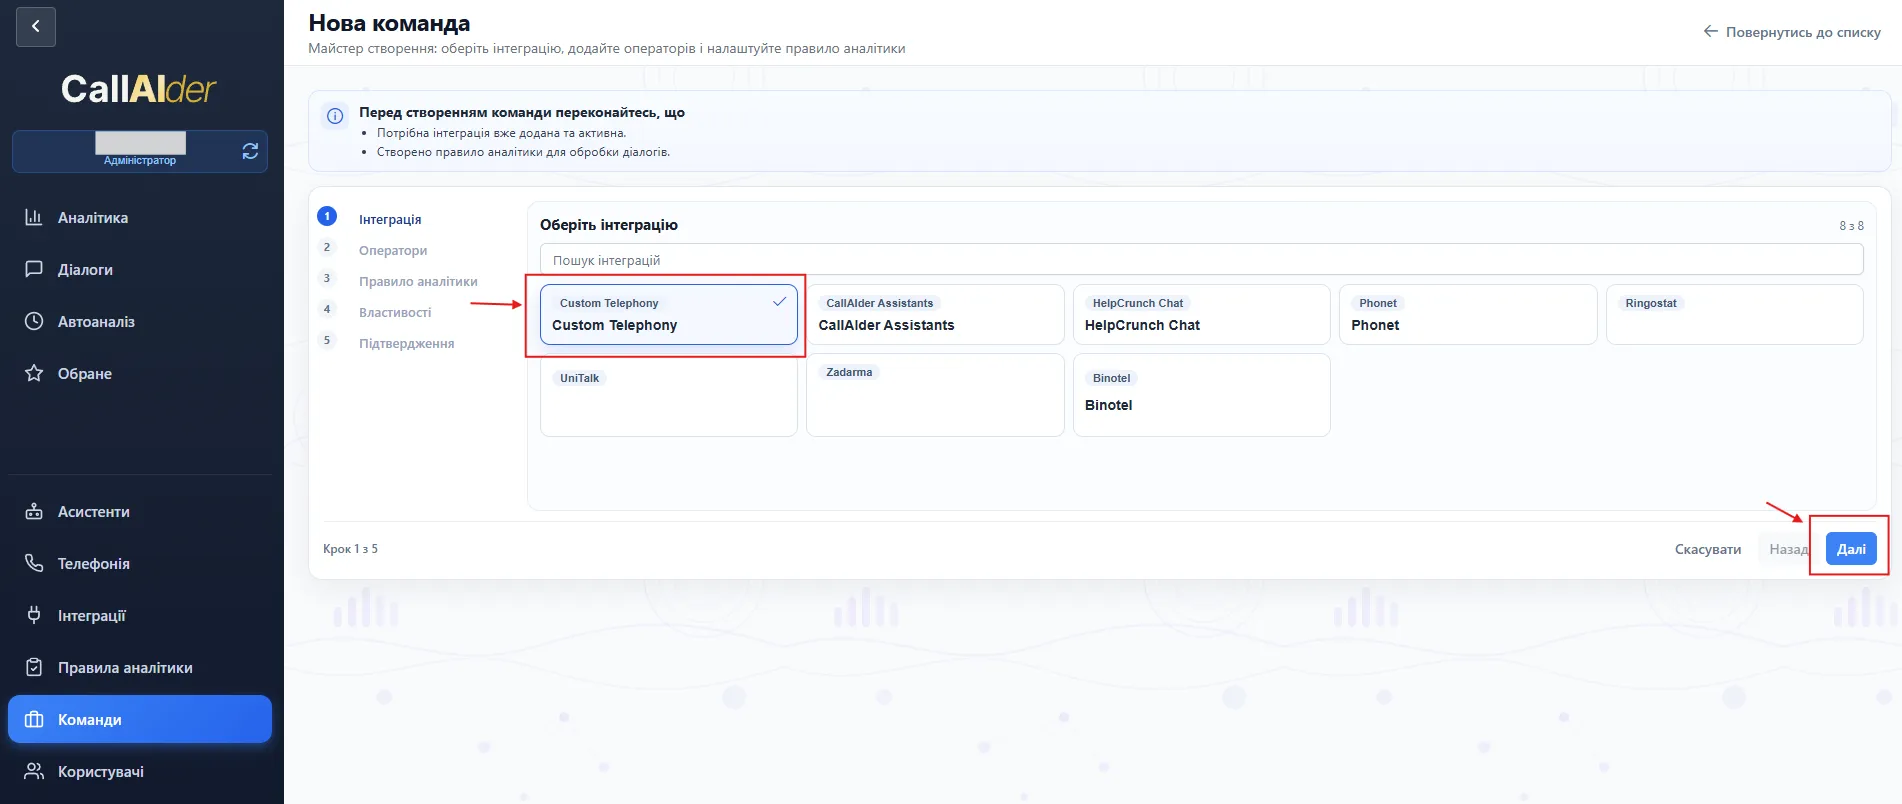
Task: Click the Інтеграції plug icon
Action: click(x=34, y=615)
